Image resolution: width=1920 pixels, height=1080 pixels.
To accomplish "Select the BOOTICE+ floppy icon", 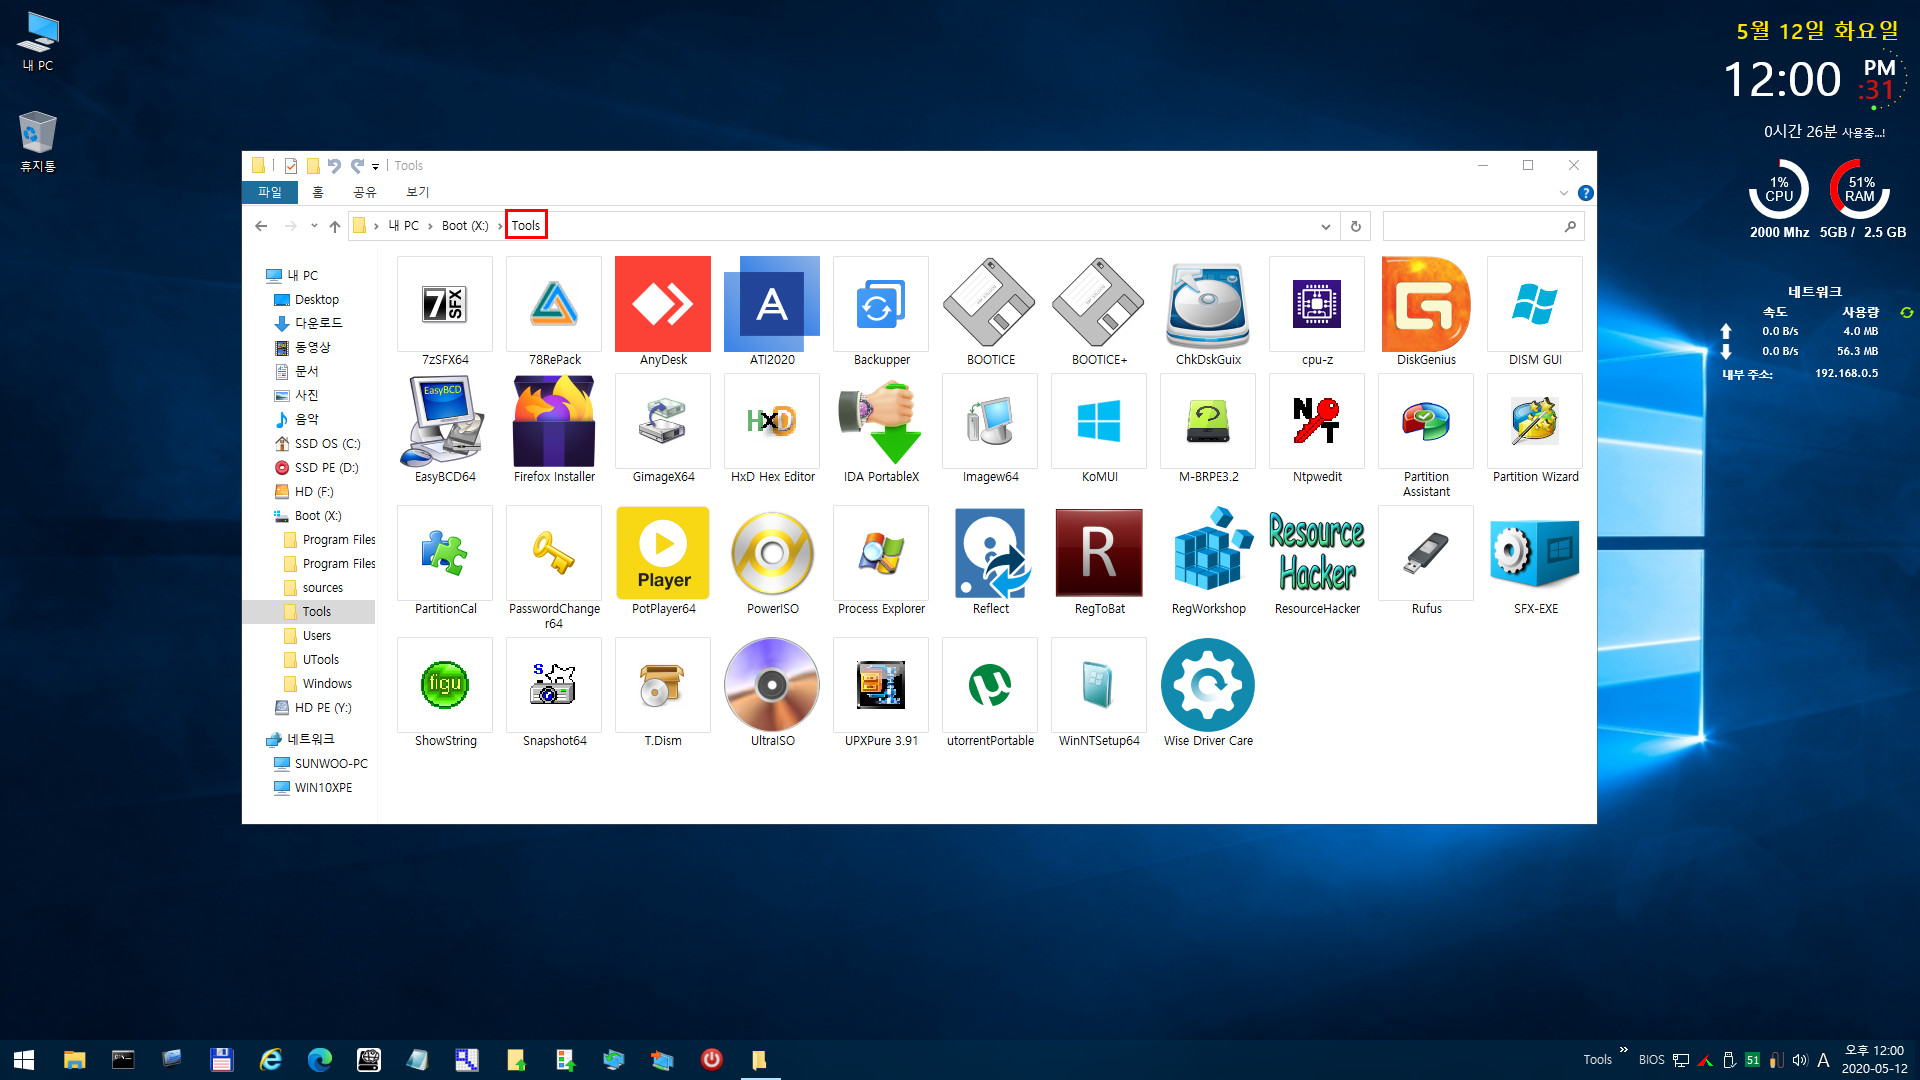I will click(x=1099, y=304).
